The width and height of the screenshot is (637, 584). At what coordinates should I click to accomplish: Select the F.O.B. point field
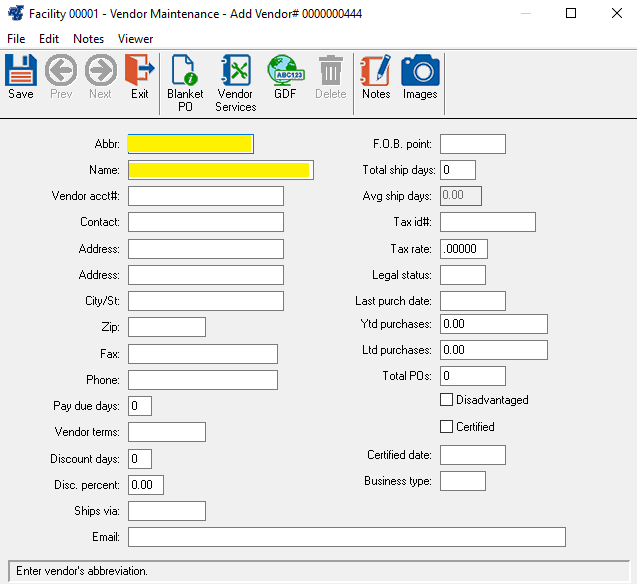click(472, 144)
